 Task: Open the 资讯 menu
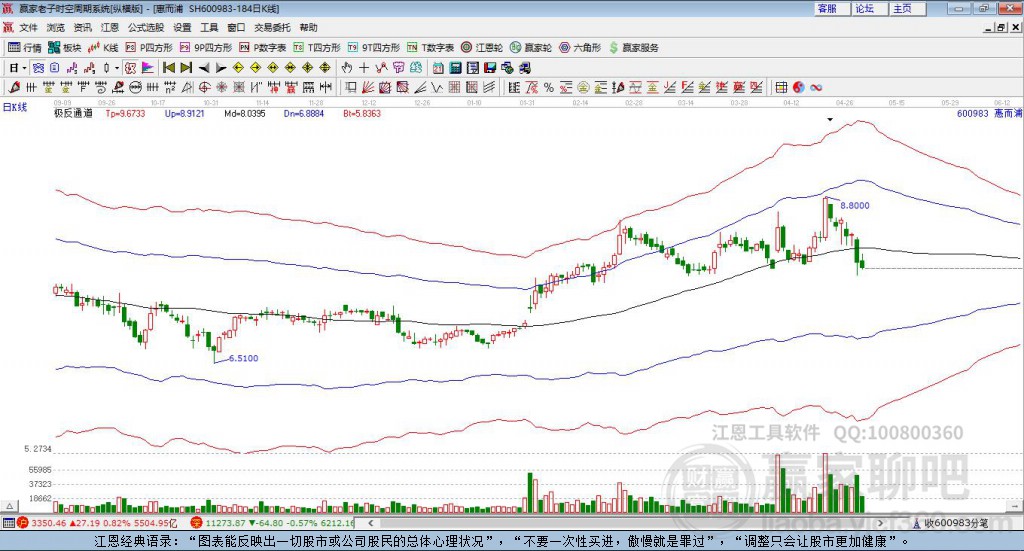coord(82,27)
